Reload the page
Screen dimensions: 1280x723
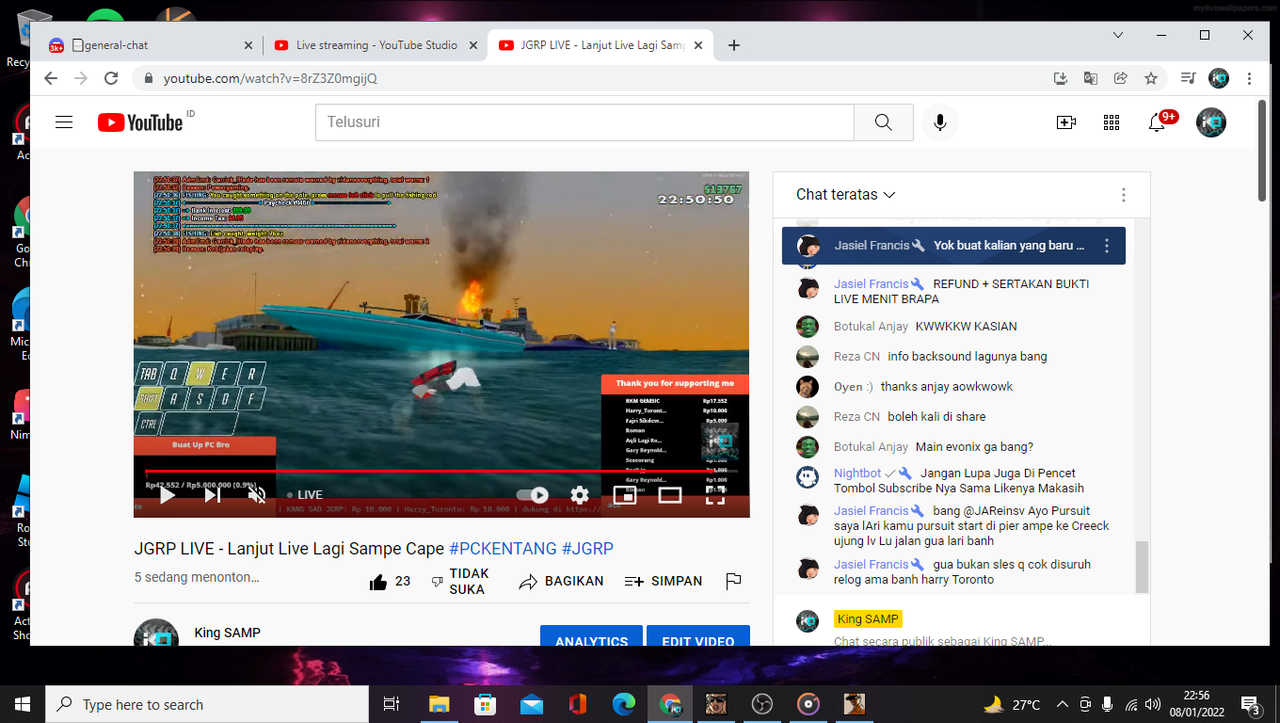click(x=111, y=78)
